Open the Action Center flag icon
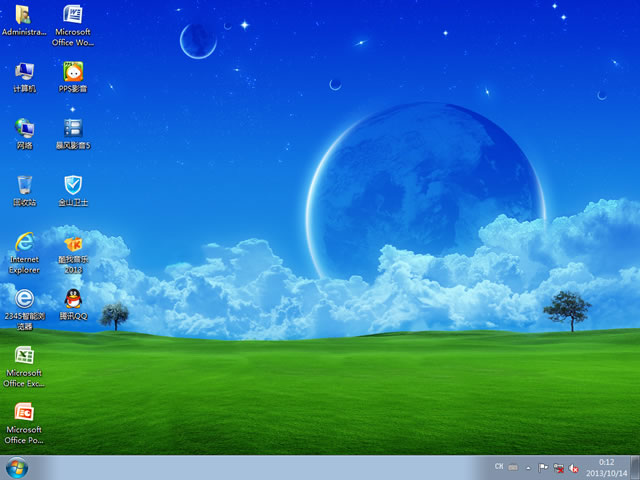 pos(543,467)
